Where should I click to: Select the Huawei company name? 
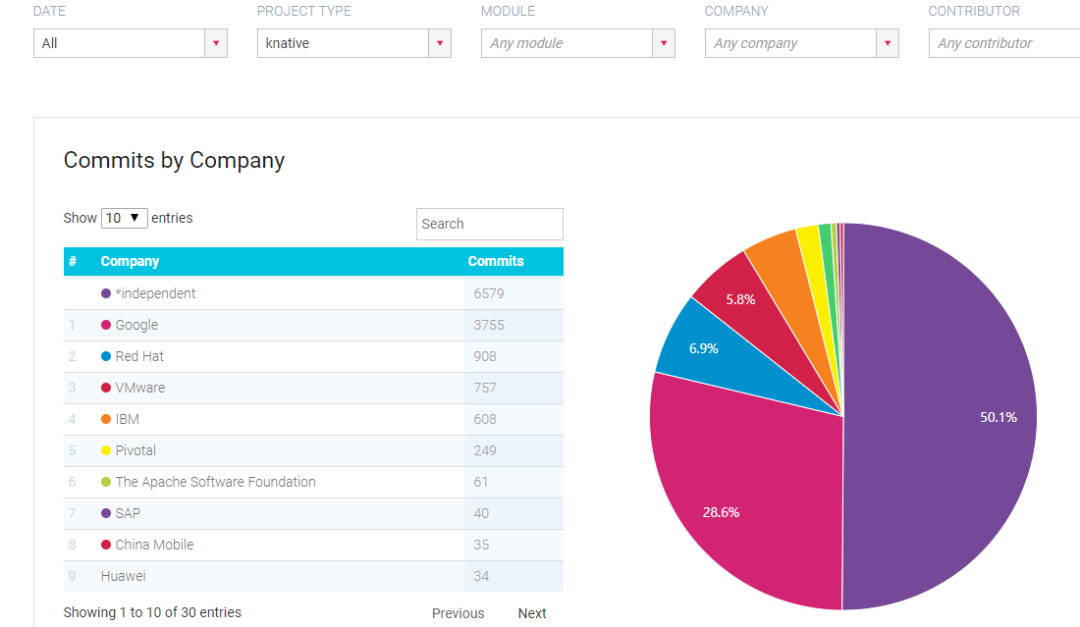pyautogui.click(x=123, y=576)
